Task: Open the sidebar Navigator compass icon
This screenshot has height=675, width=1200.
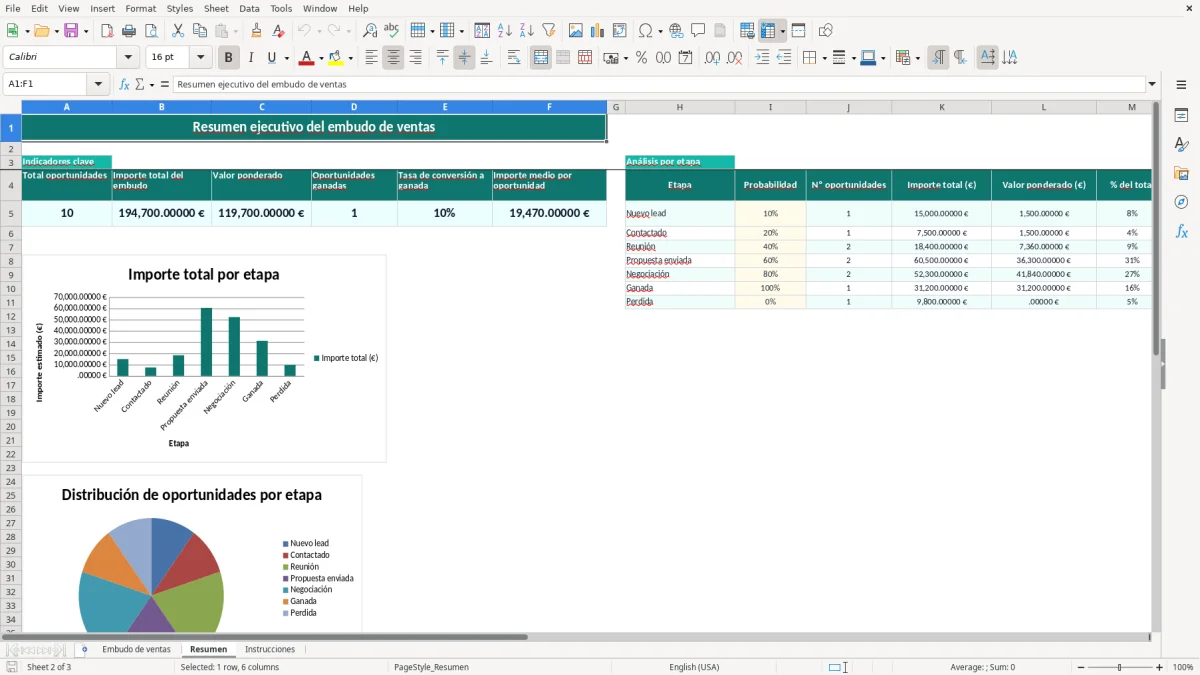Action: [1181, 202]
